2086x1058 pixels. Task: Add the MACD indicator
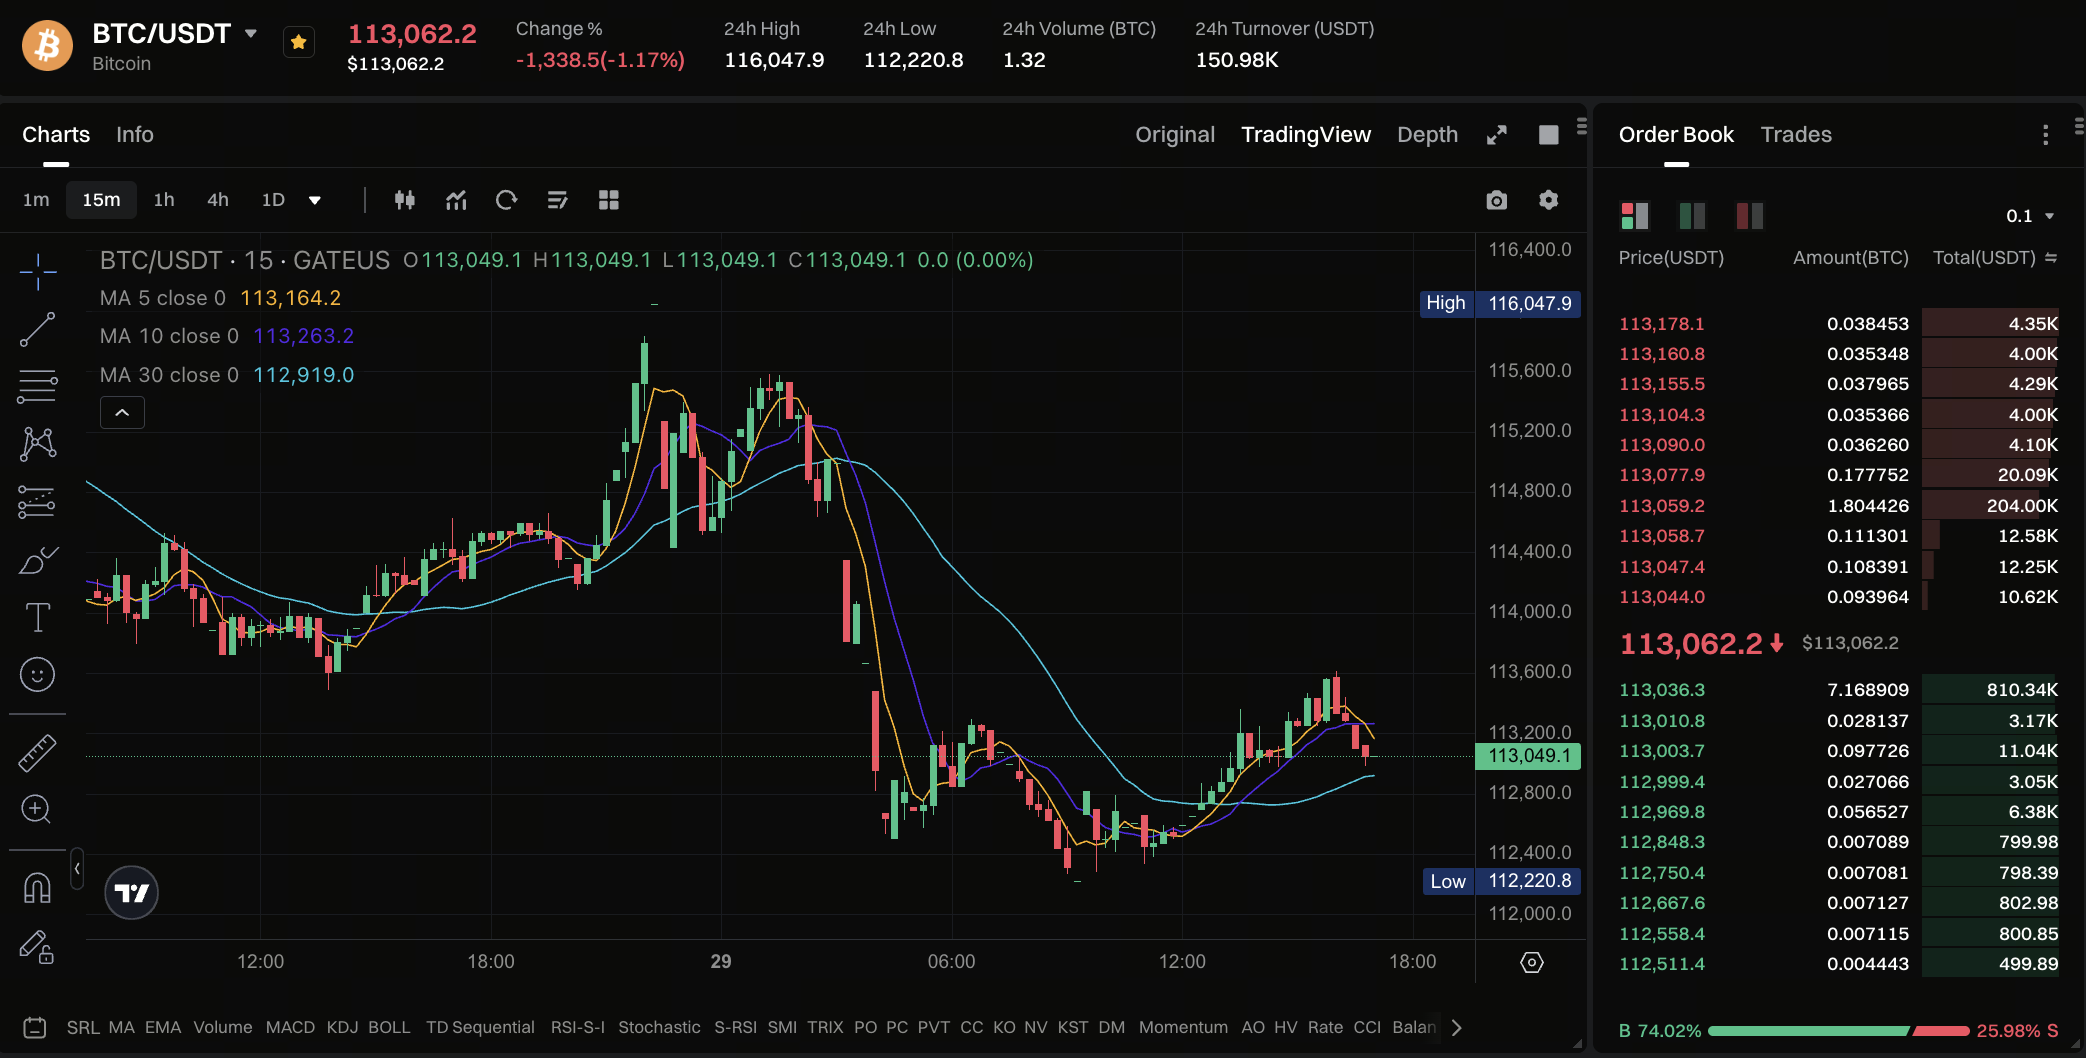(x=290, y=1027)
